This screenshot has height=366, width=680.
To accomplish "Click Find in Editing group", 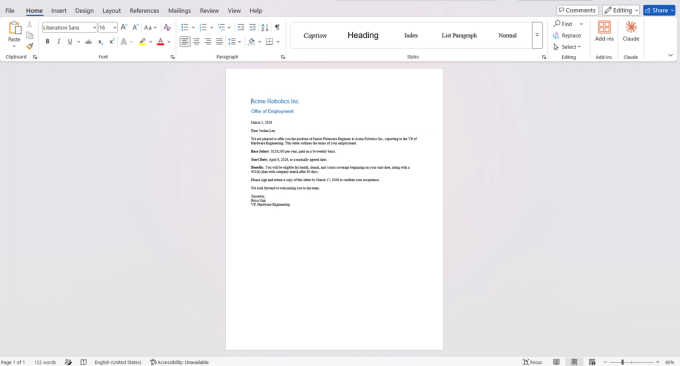I will pos(563,24).
